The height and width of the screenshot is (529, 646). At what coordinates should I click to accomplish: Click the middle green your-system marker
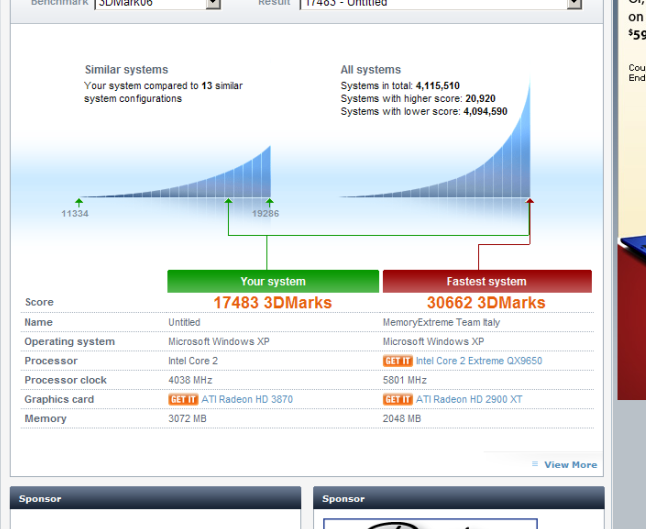228,201
